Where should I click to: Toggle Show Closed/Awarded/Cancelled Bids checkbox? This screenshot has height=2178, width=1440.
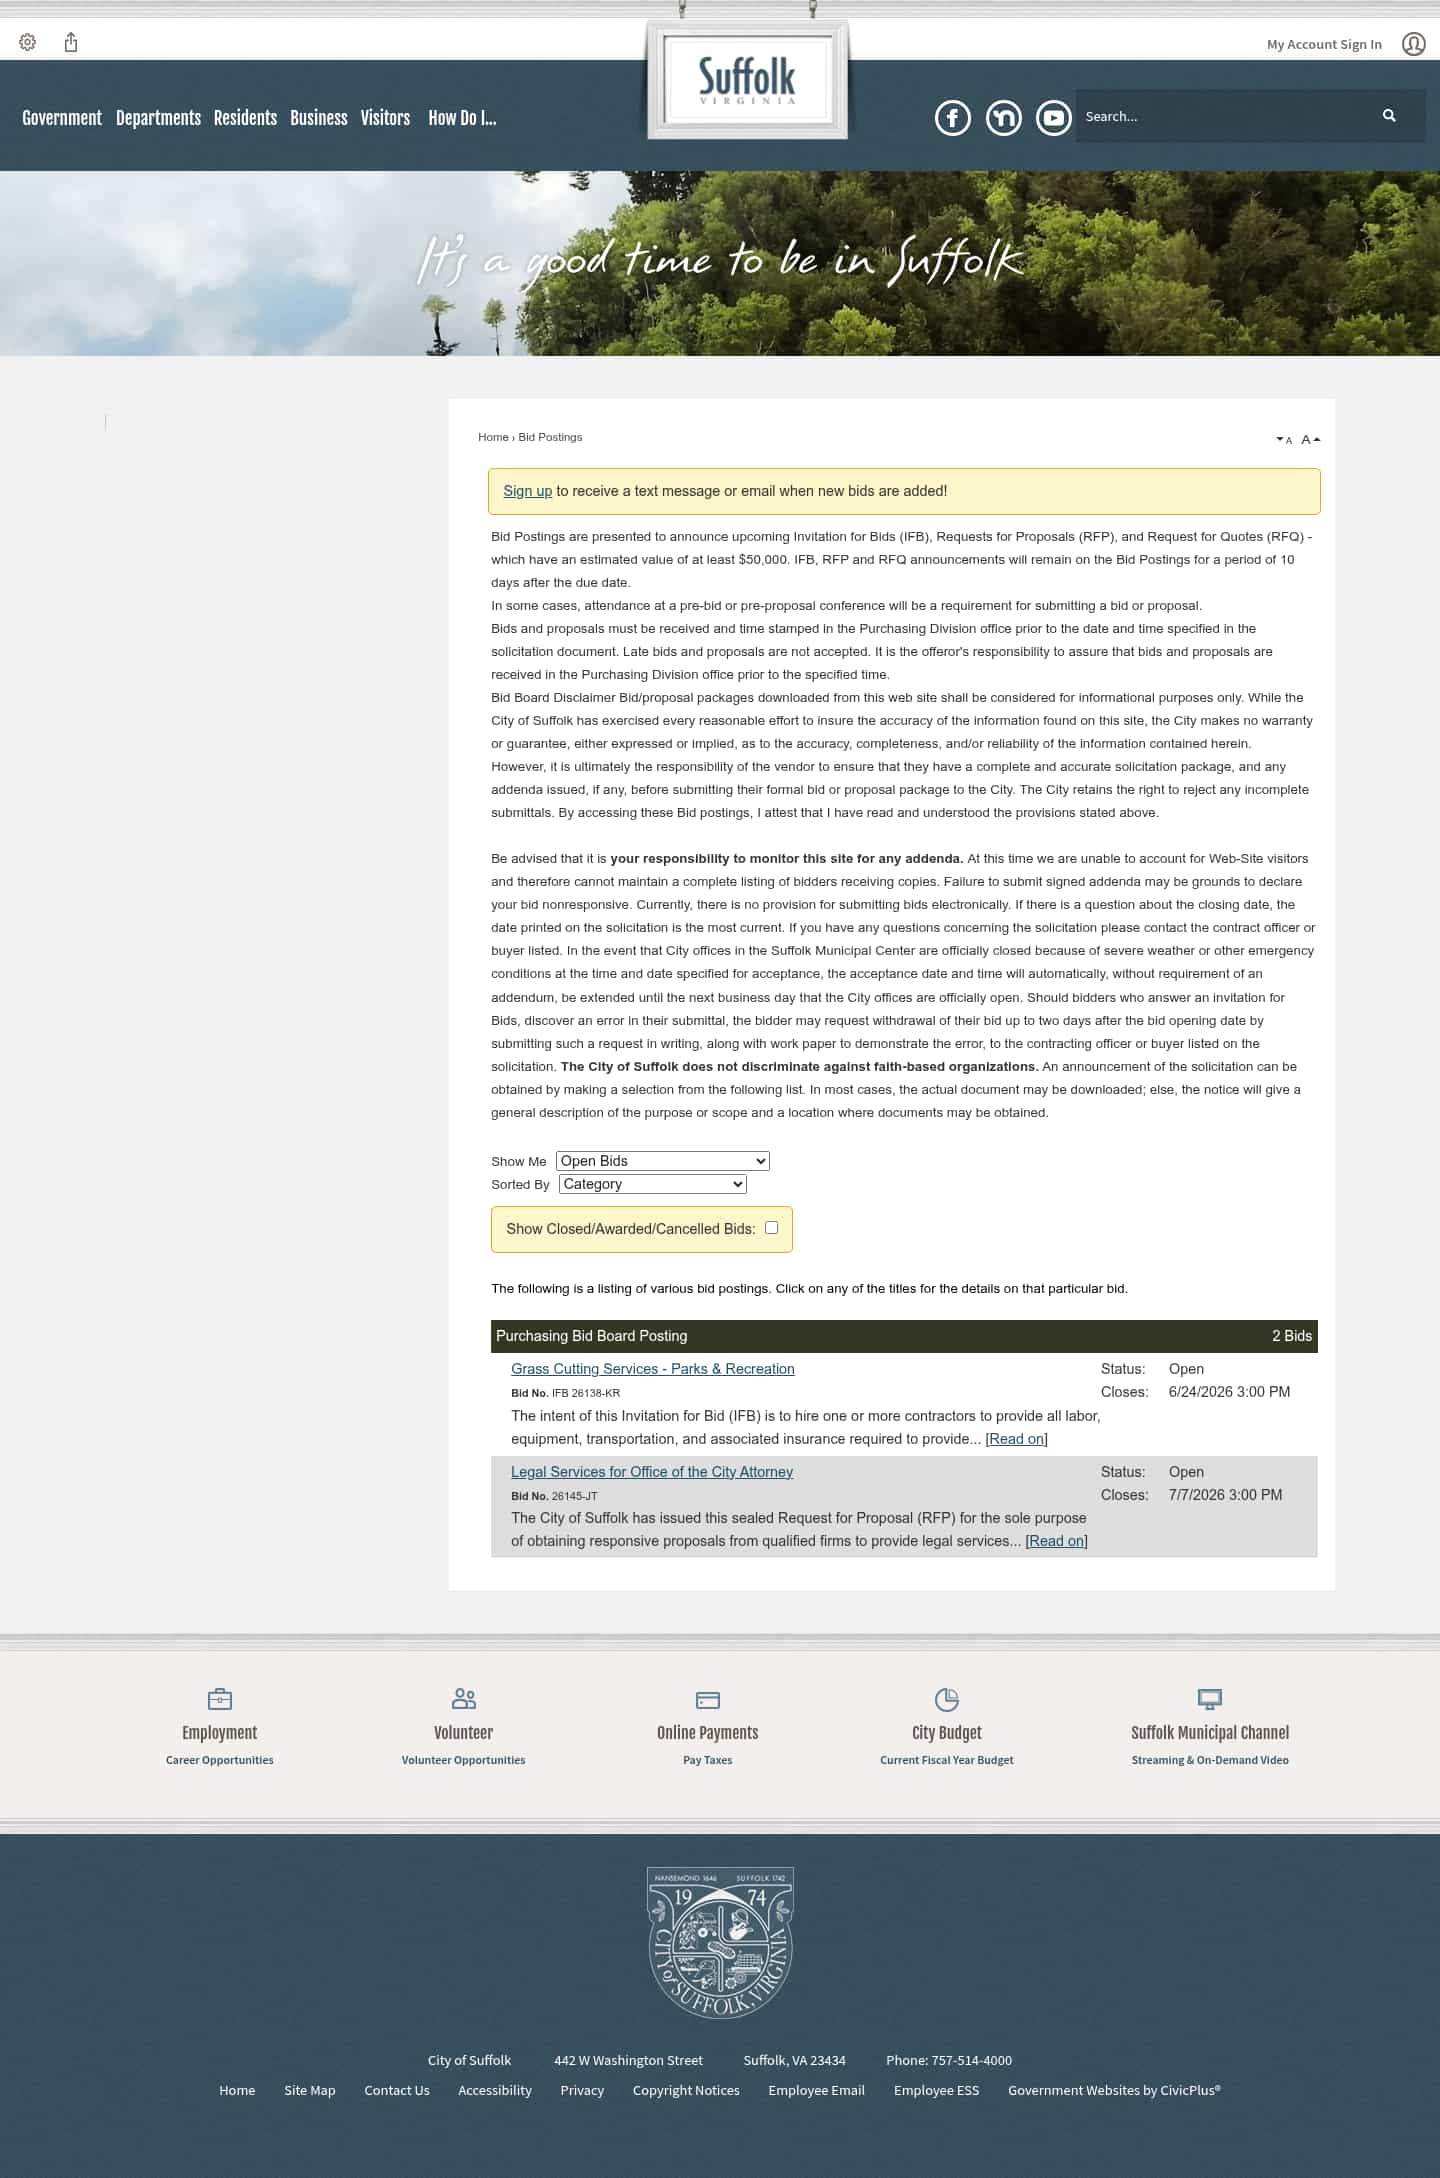click(x=771, y=1228)
